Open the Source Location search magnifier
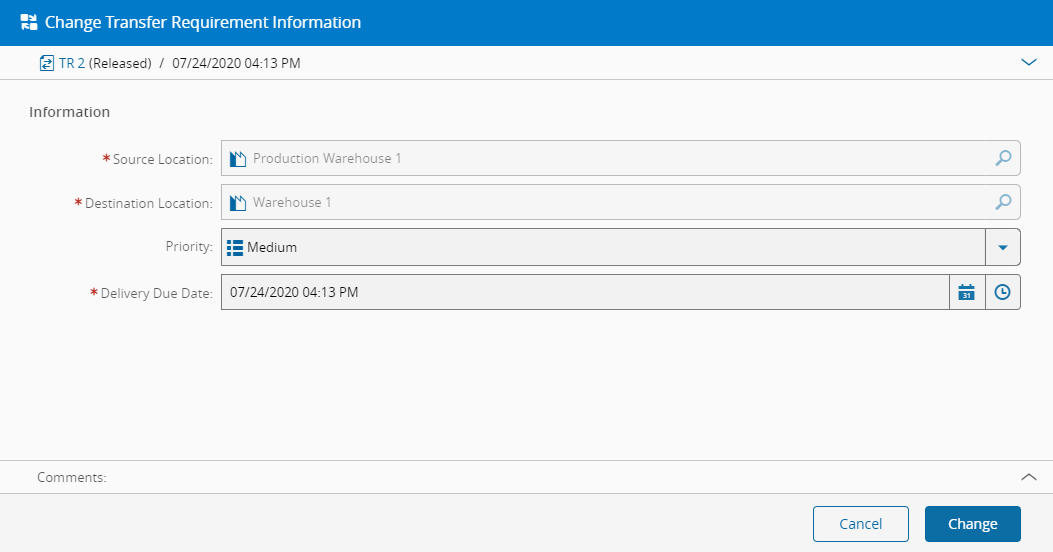 click(x=1003, y=158)
